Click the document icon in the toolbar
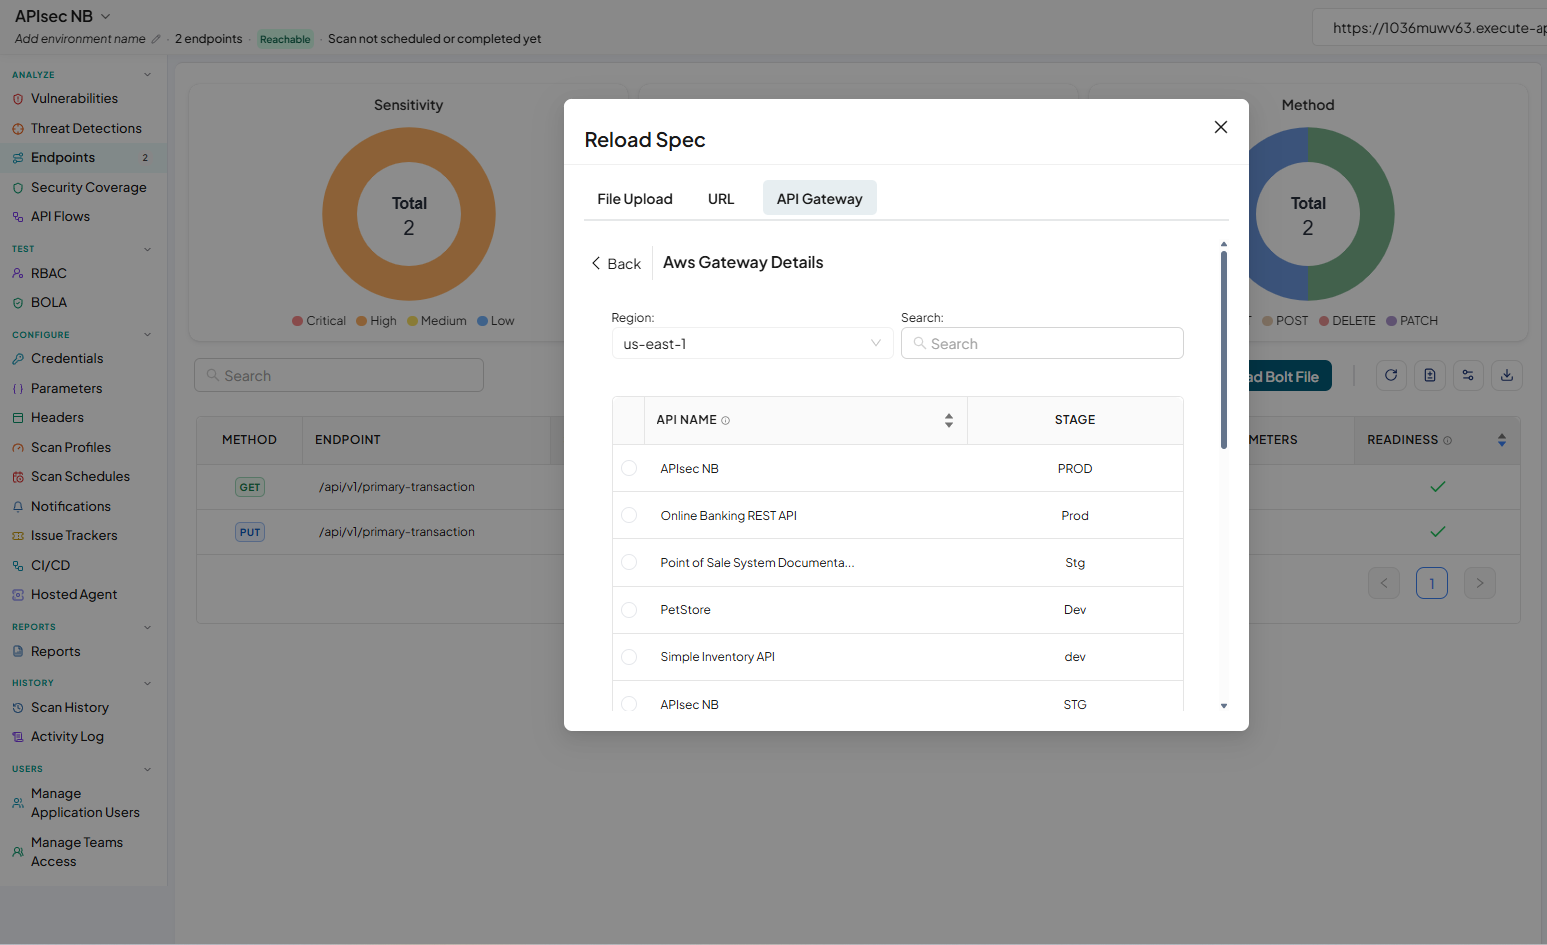This screenshot has width=1547, height=945. [x=1430, y=376]
